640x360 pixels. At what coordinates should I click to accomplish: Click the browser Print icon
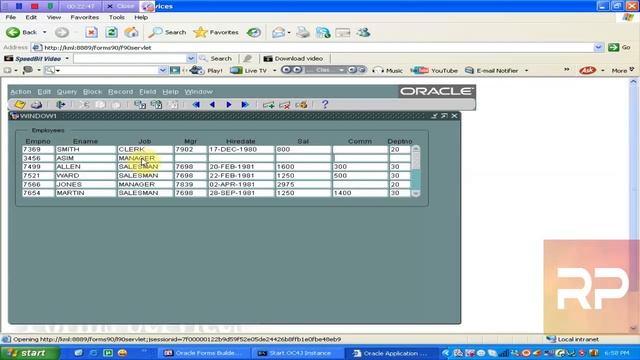(303, 32)
